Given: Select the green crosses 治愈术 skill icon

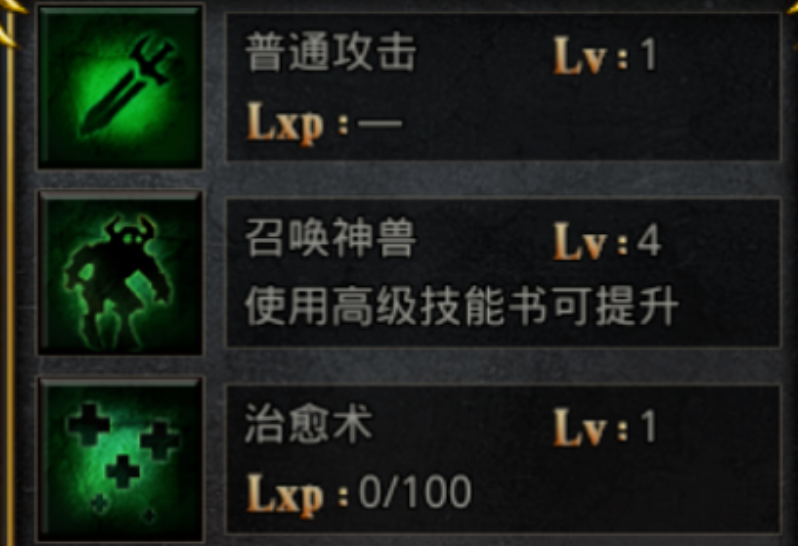Looking at the screenshot, I should (x=121, y=461).
